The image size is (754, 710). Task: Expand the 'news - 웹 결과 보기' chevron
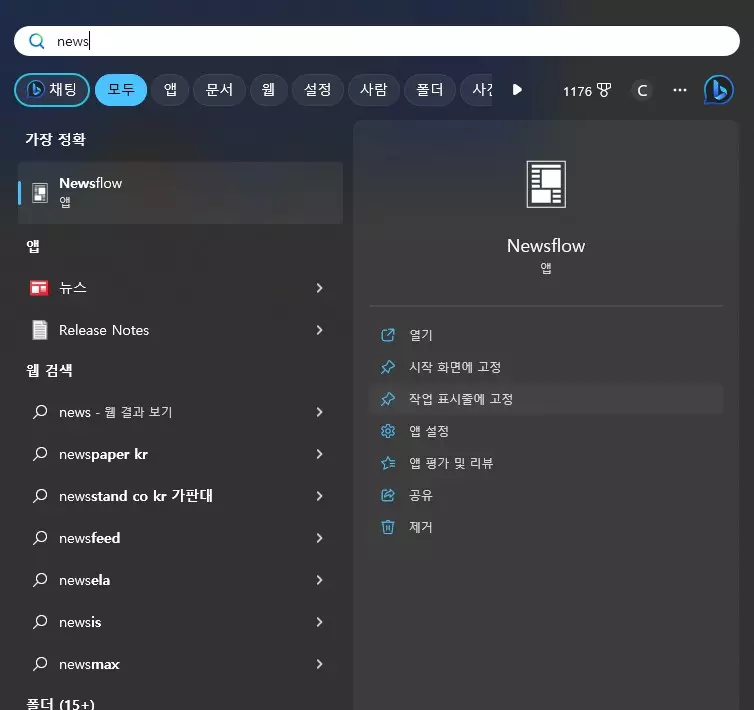pos(319,412)
